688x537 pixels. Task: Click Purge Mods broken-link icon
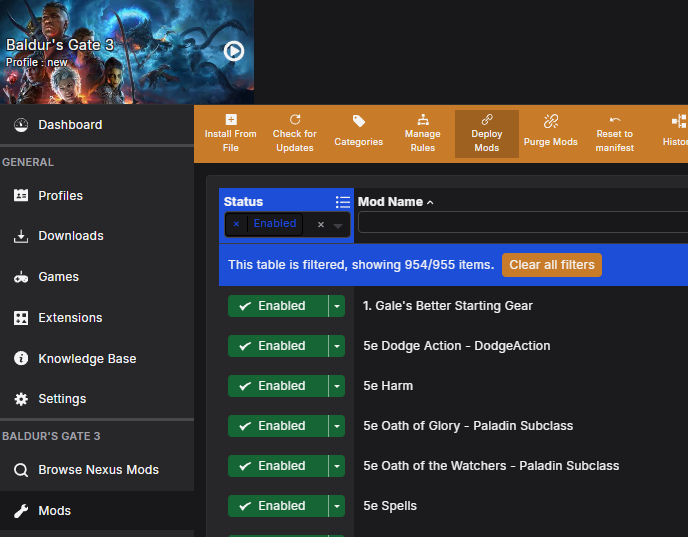click(x=550, y=121)
